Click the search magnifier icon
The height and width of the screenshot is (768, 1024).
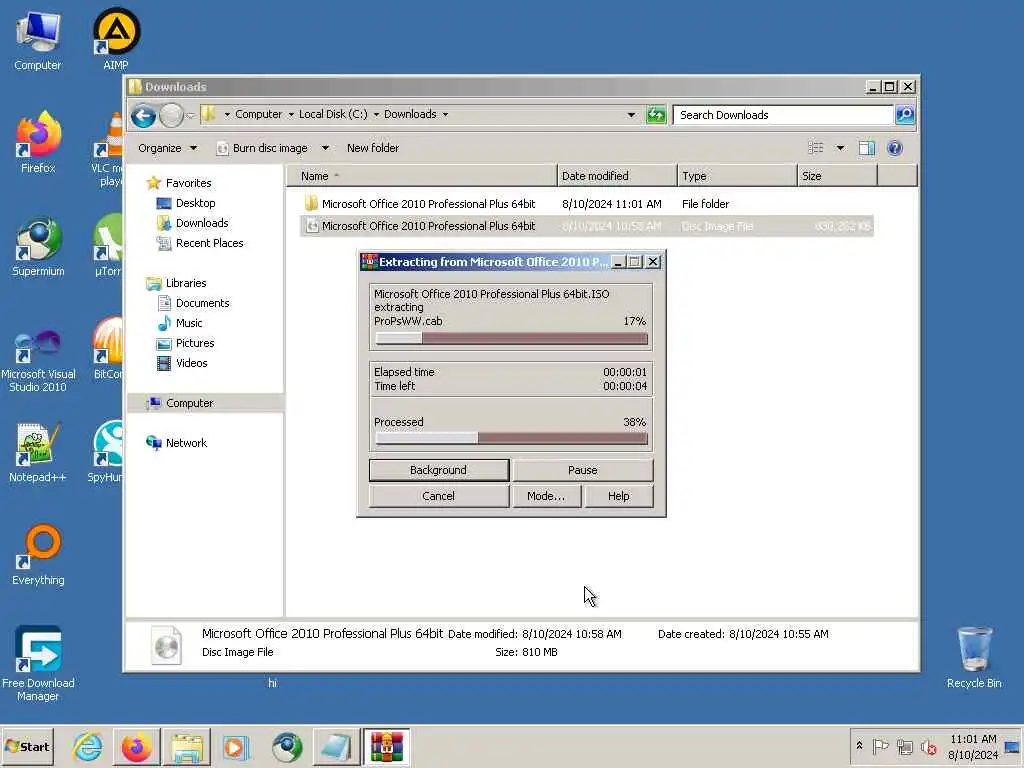904,115
